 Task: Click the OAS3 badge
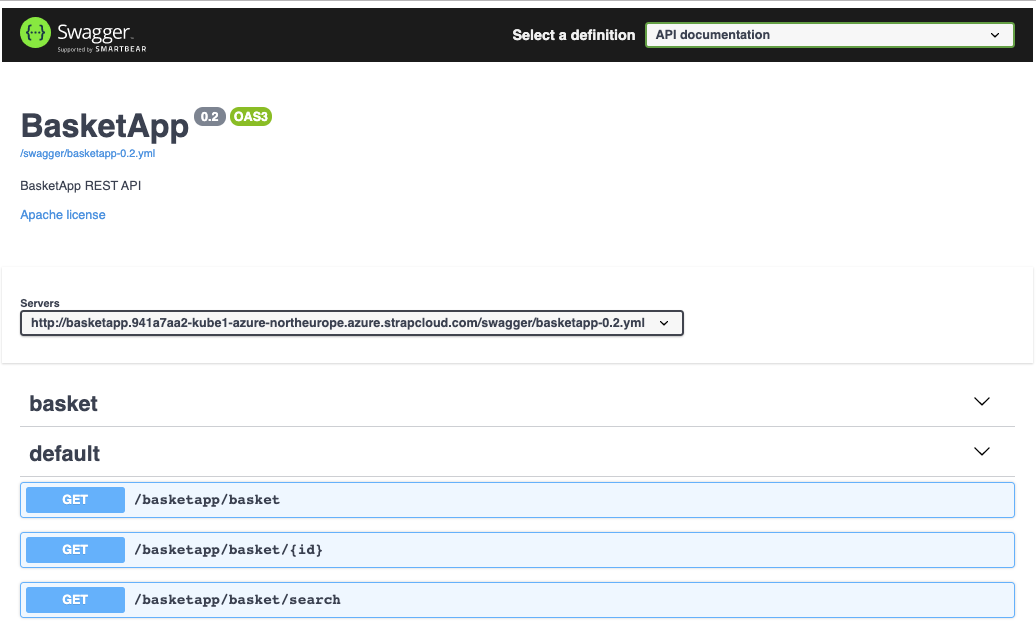pyautogui.click(x=251, y=117)
